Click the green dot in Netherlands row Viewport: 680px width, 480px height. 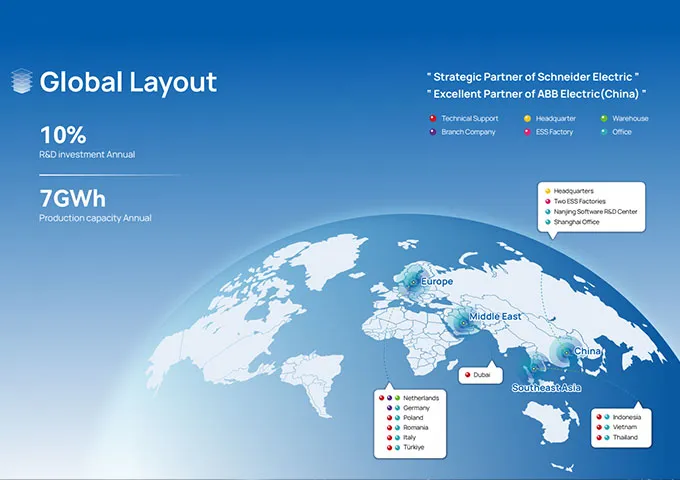pyautogui.click(x=397, y=398)
